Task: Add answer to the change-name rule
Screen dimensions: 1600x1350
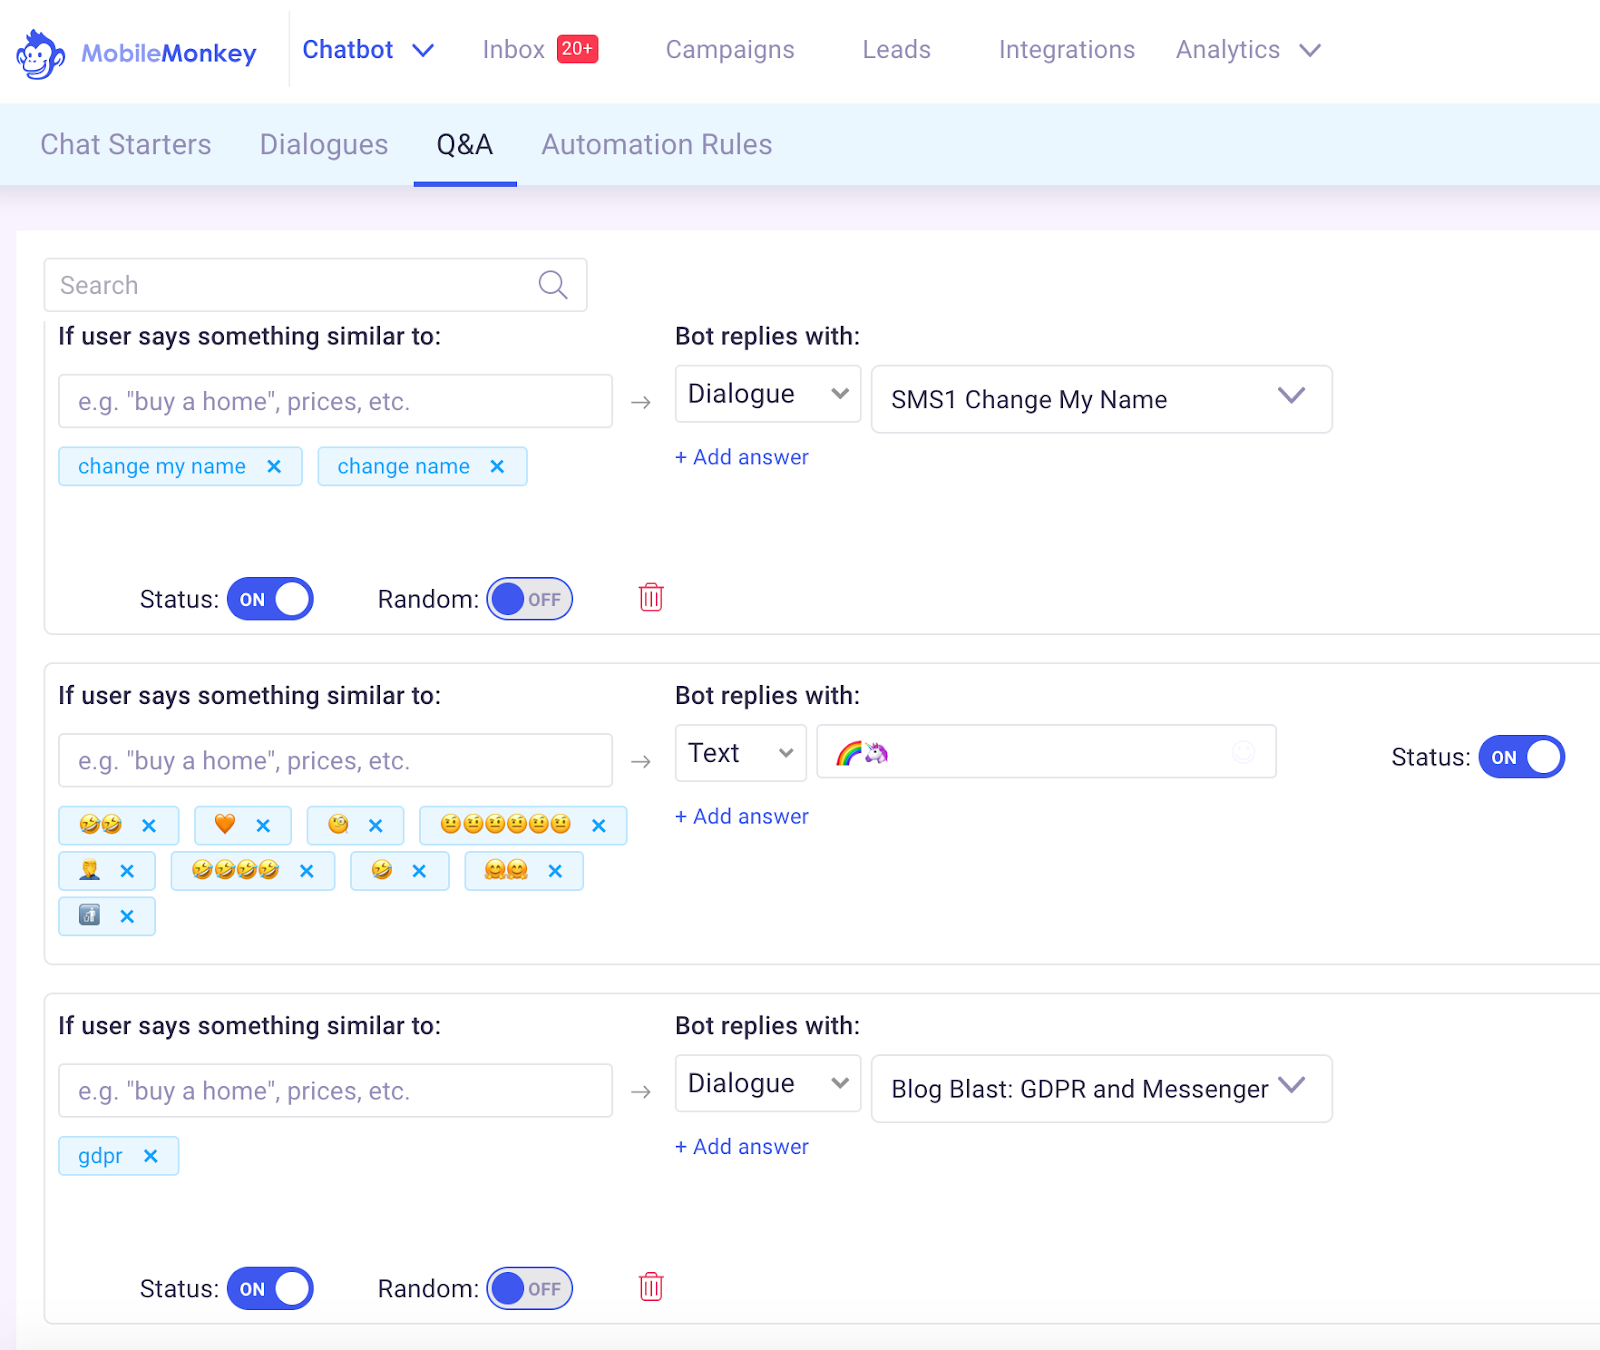Action: [742, 457]
